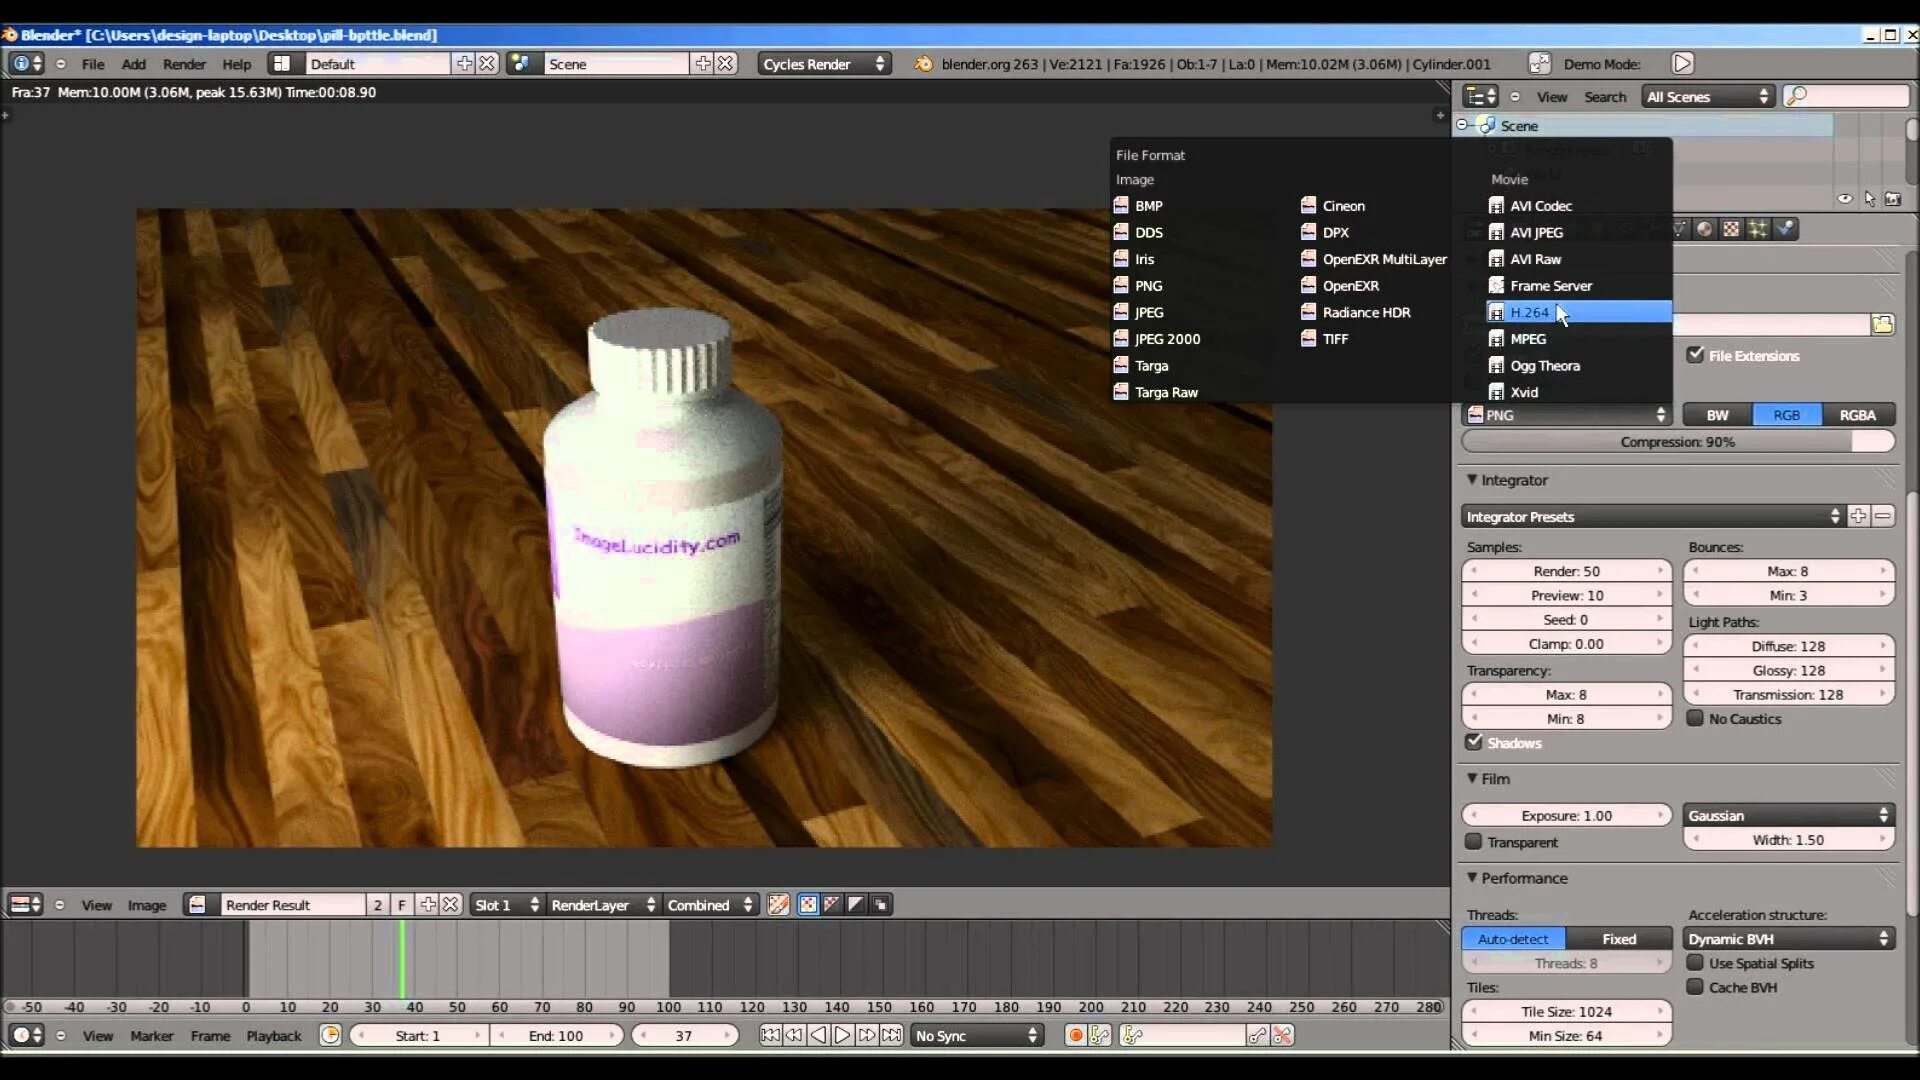The height and width of the screenshot is (1080, 1920).
Task: Jump to the first frame
Action: pyautogui.click(x=770, y=1036)
